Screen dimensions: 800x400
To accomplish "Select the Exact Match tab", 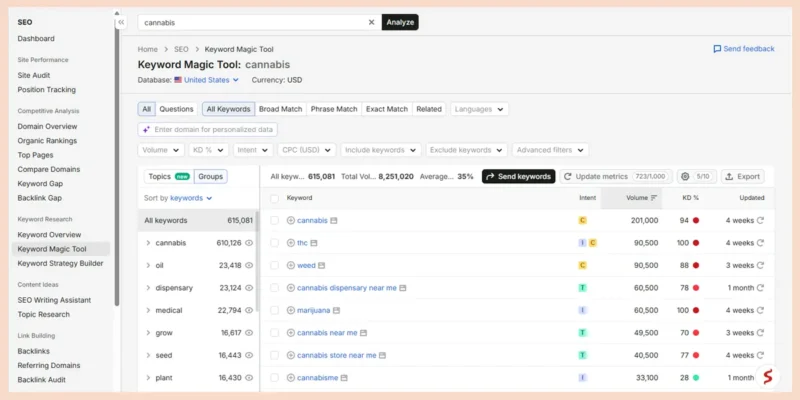I will (x=387, y=109).
